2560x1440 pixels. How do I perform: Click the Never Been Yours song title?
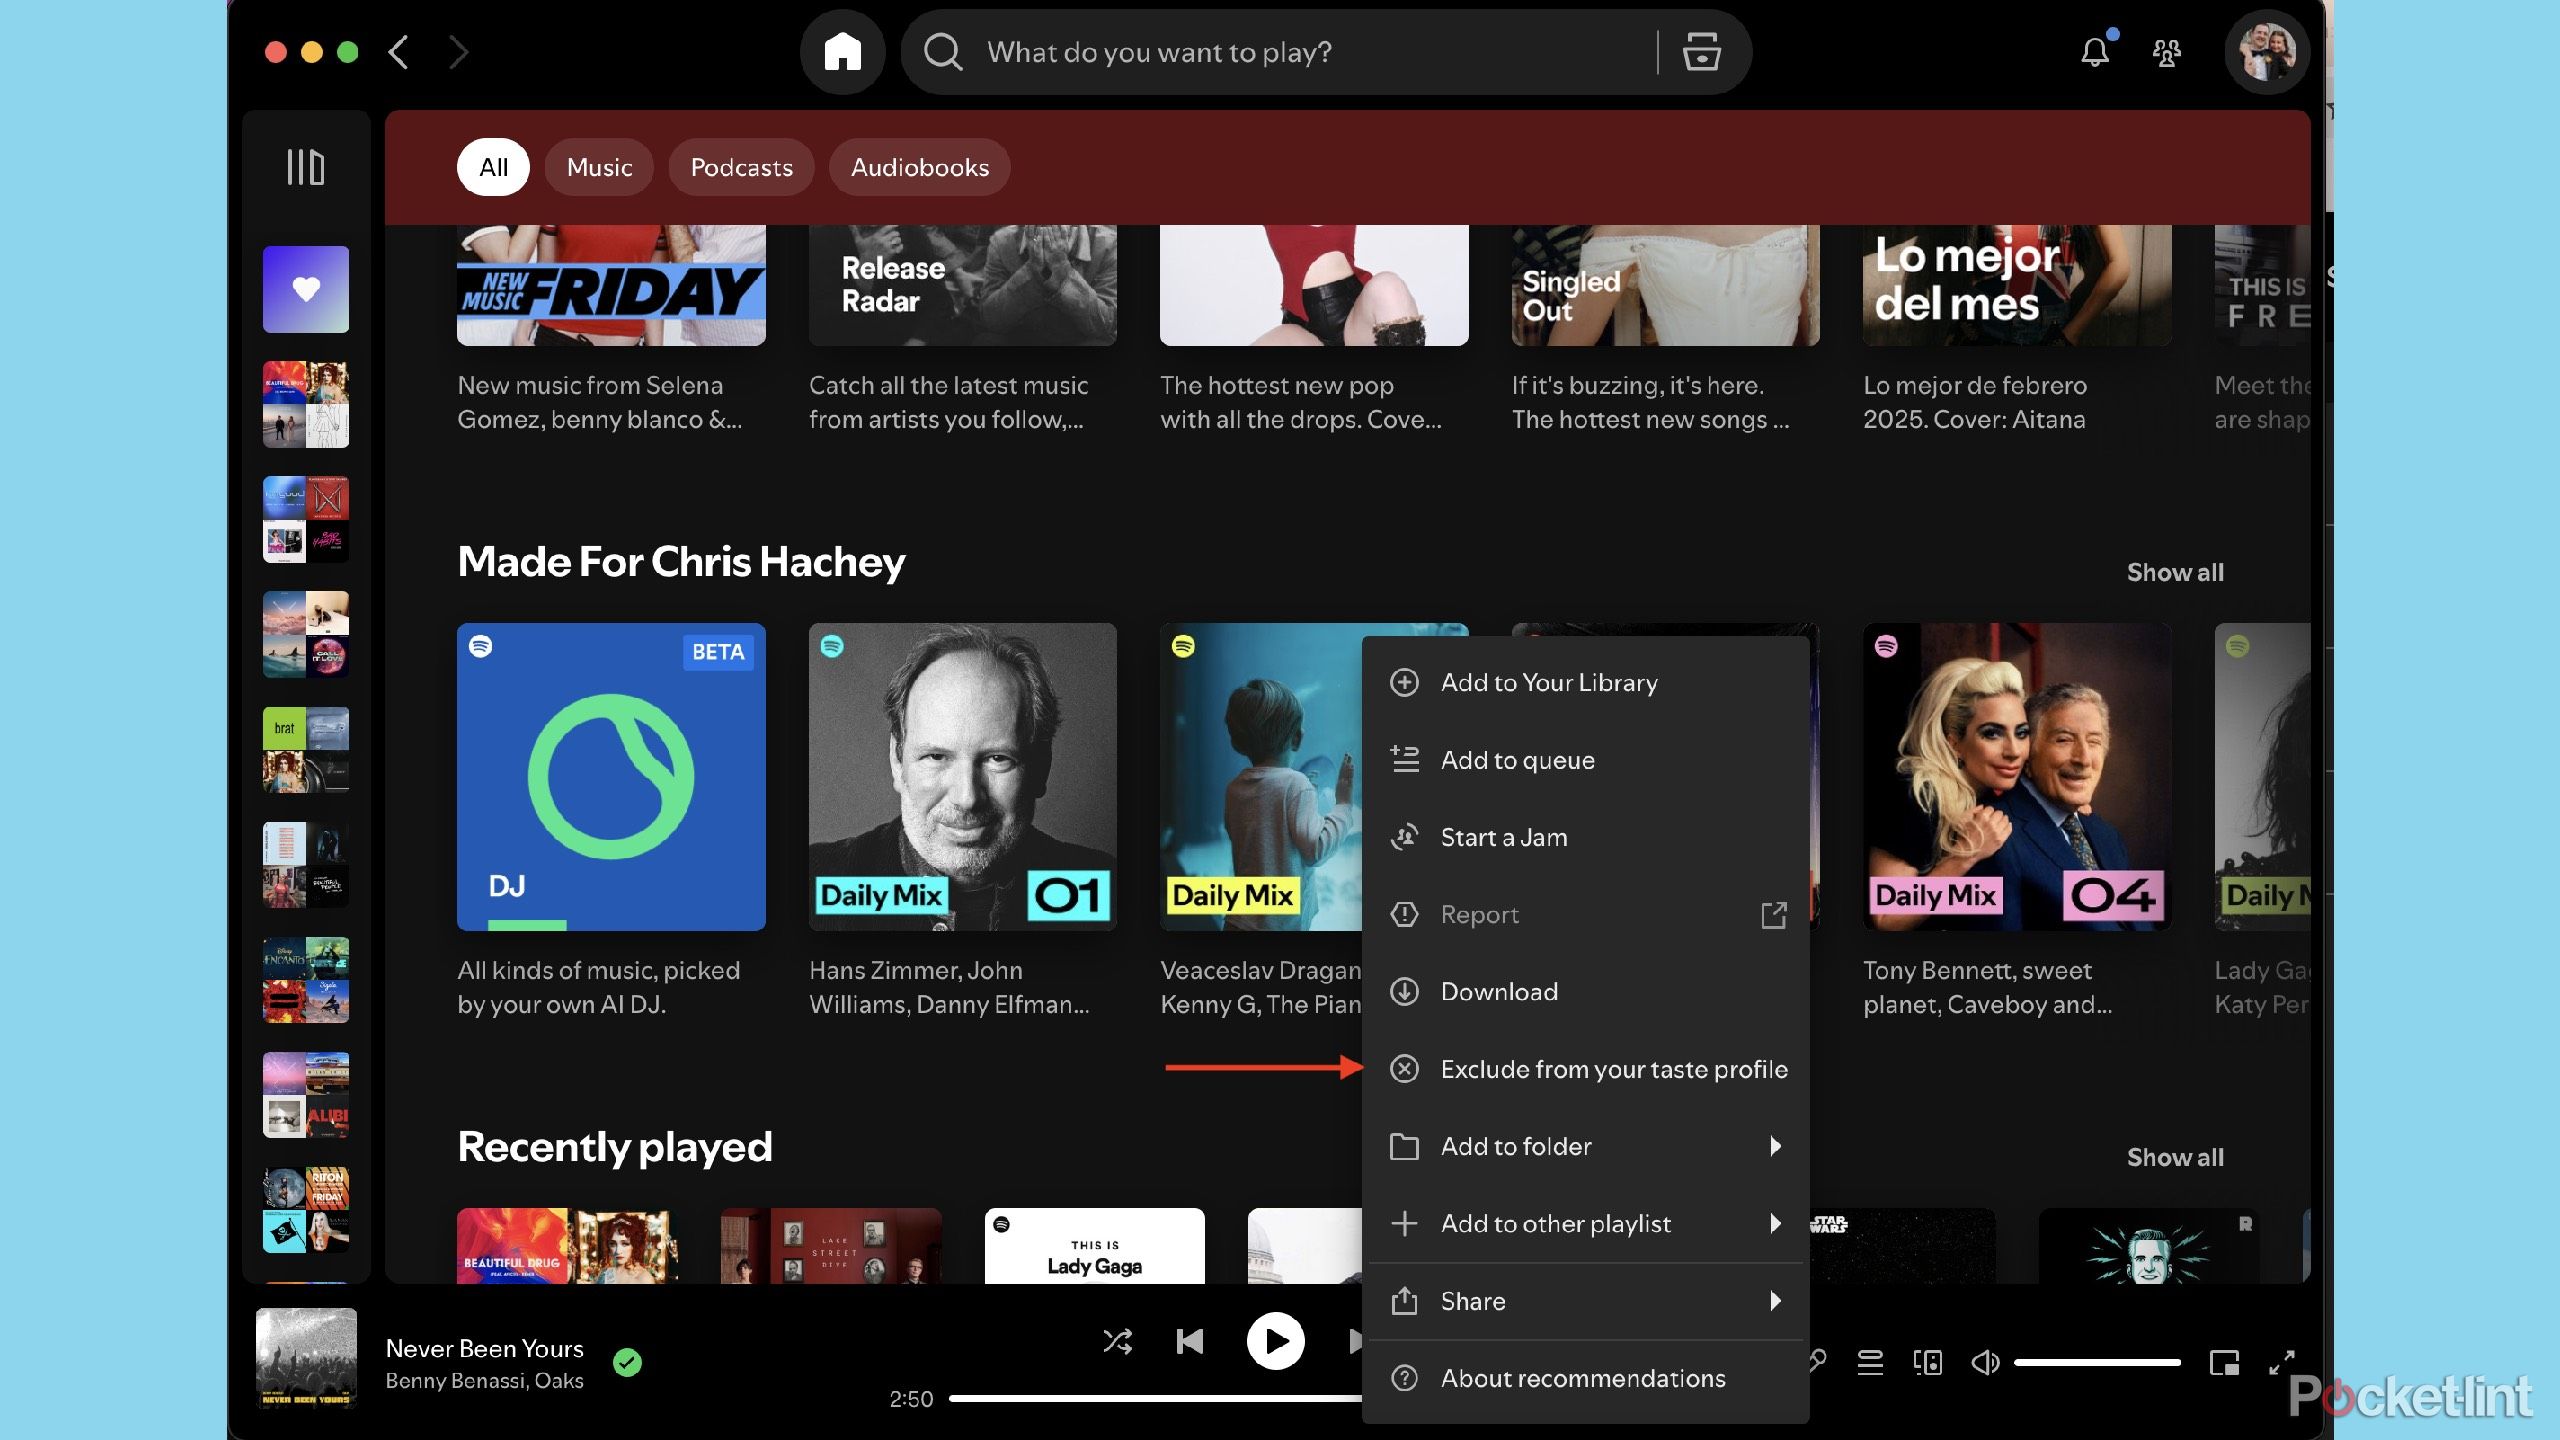click(484, 1348)
